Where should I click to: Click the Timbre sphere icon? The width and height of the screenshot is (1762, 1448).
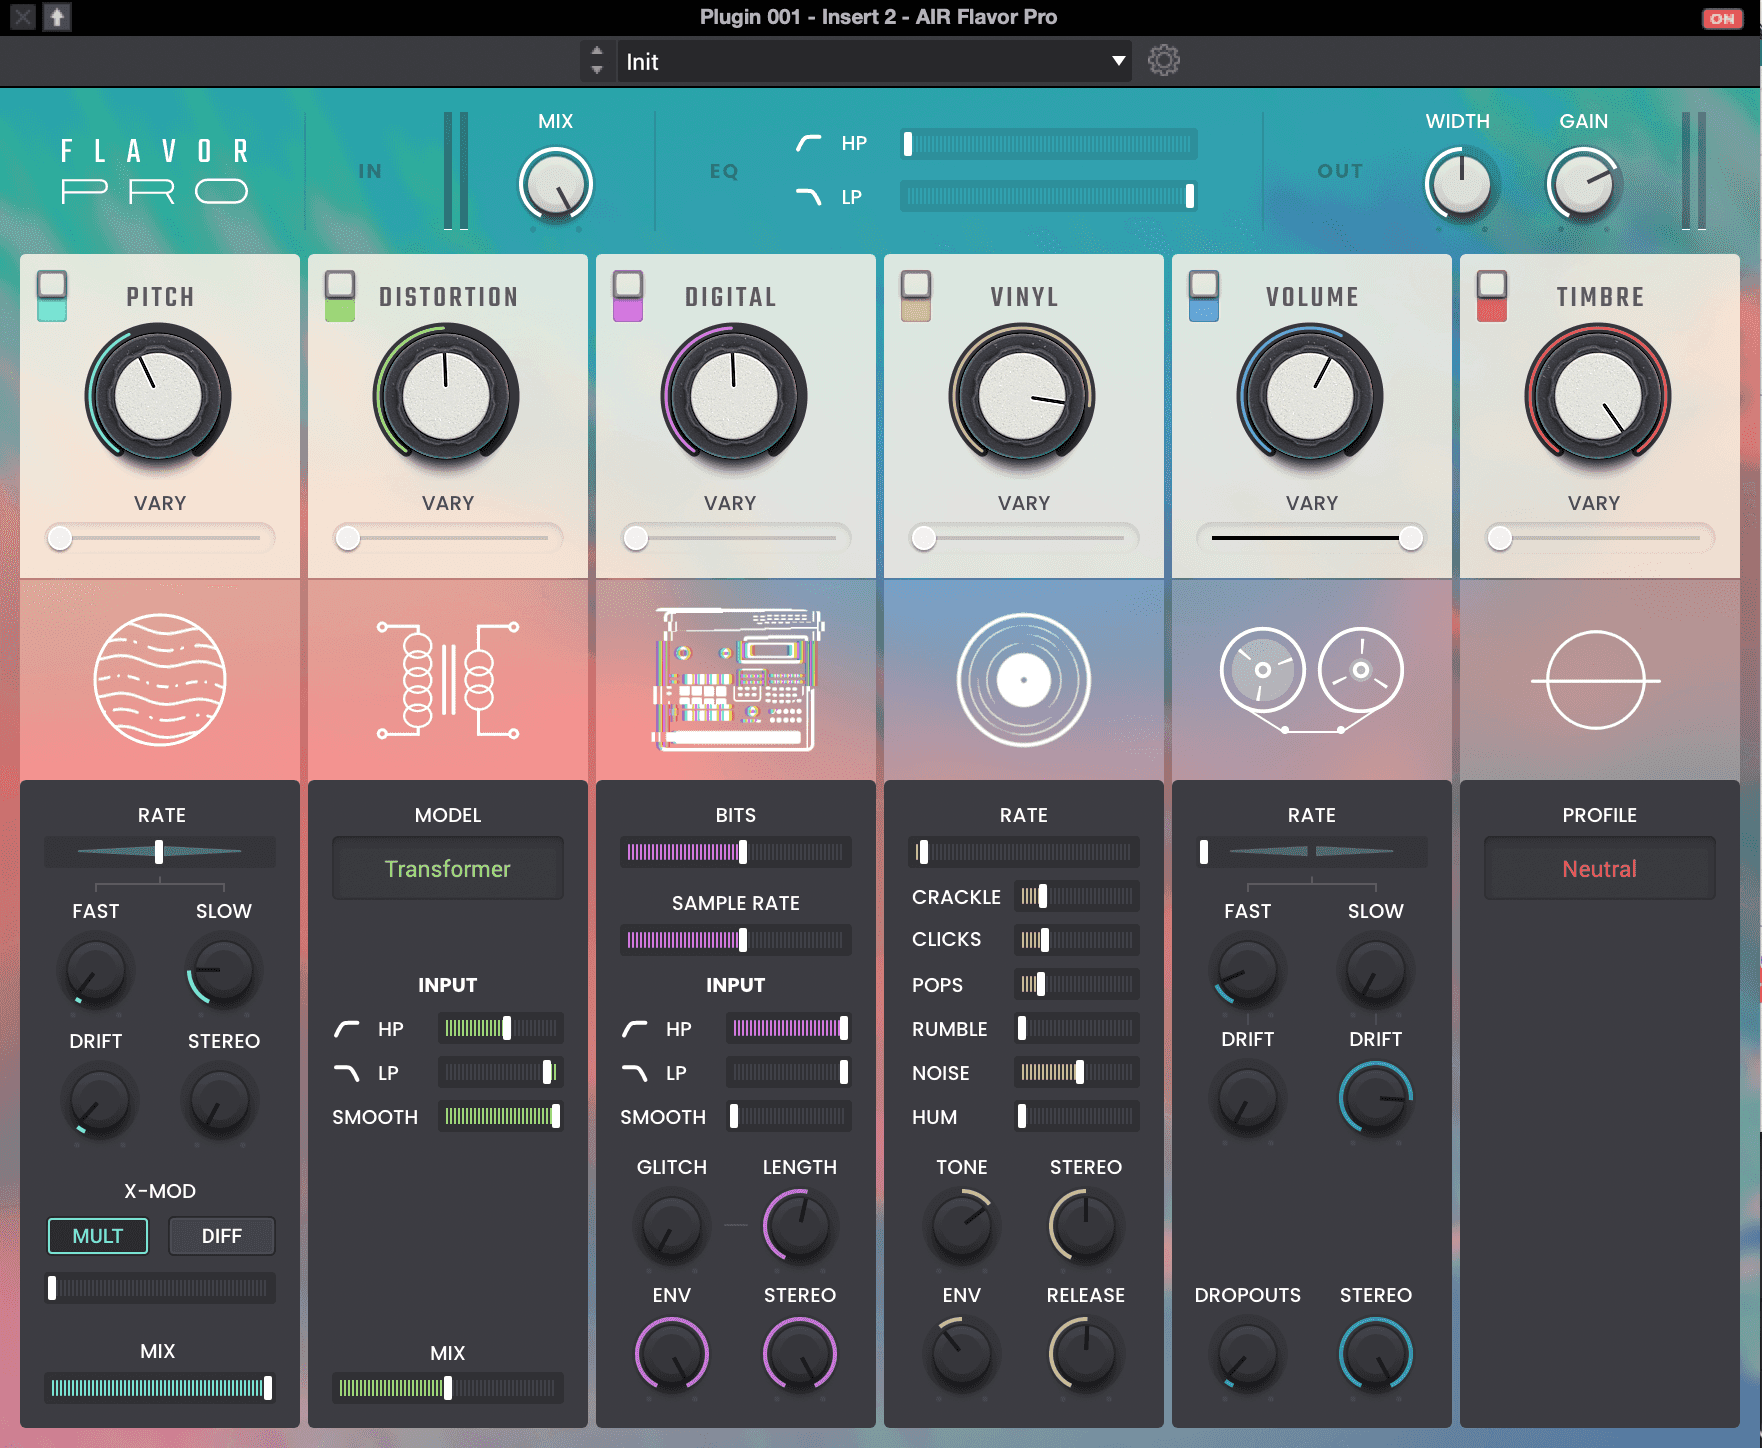pos(1598,680)
